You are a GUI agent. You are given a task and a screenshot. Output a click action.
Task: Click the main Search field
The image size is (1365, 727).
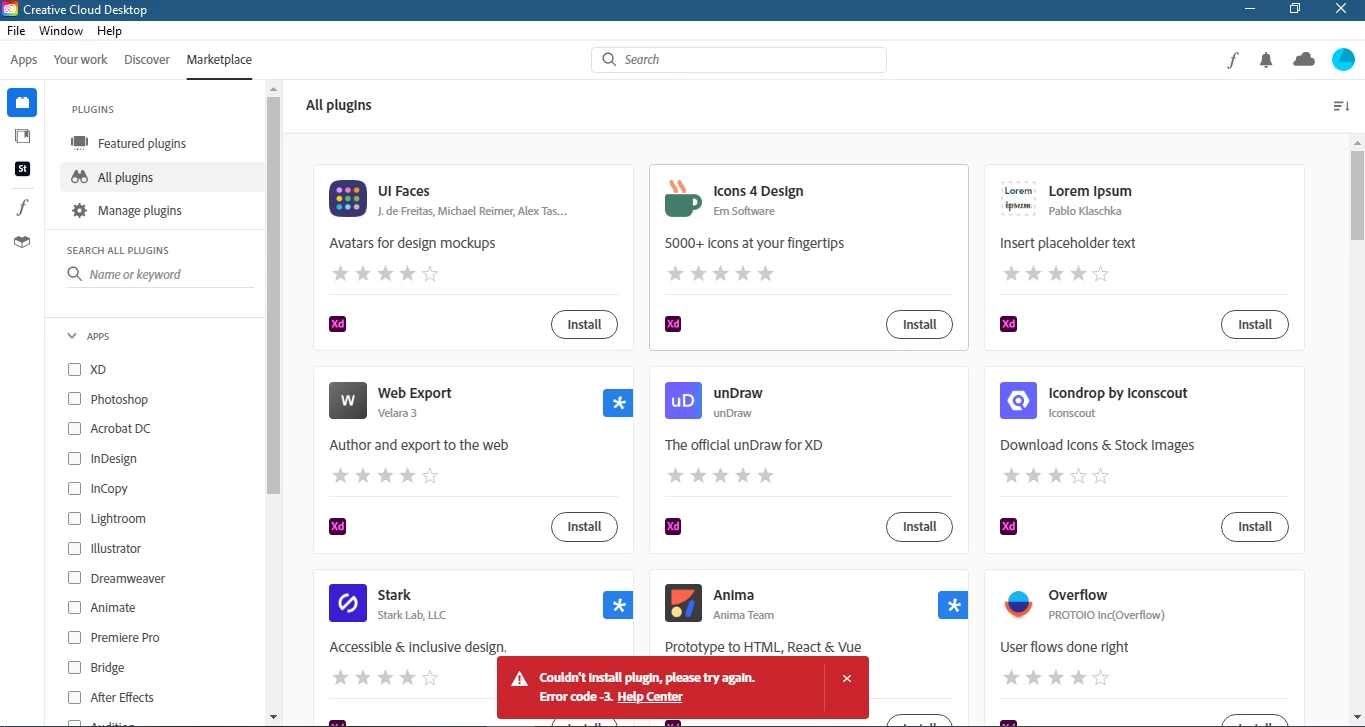pos(739,60)
